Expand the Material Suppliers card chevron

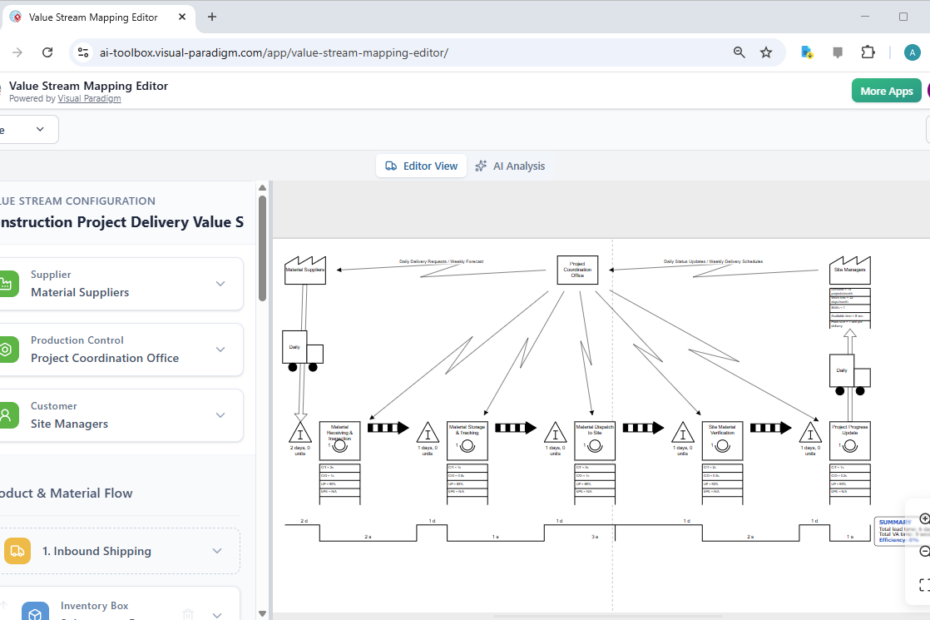pyautogui.click(x=220, y=283)
